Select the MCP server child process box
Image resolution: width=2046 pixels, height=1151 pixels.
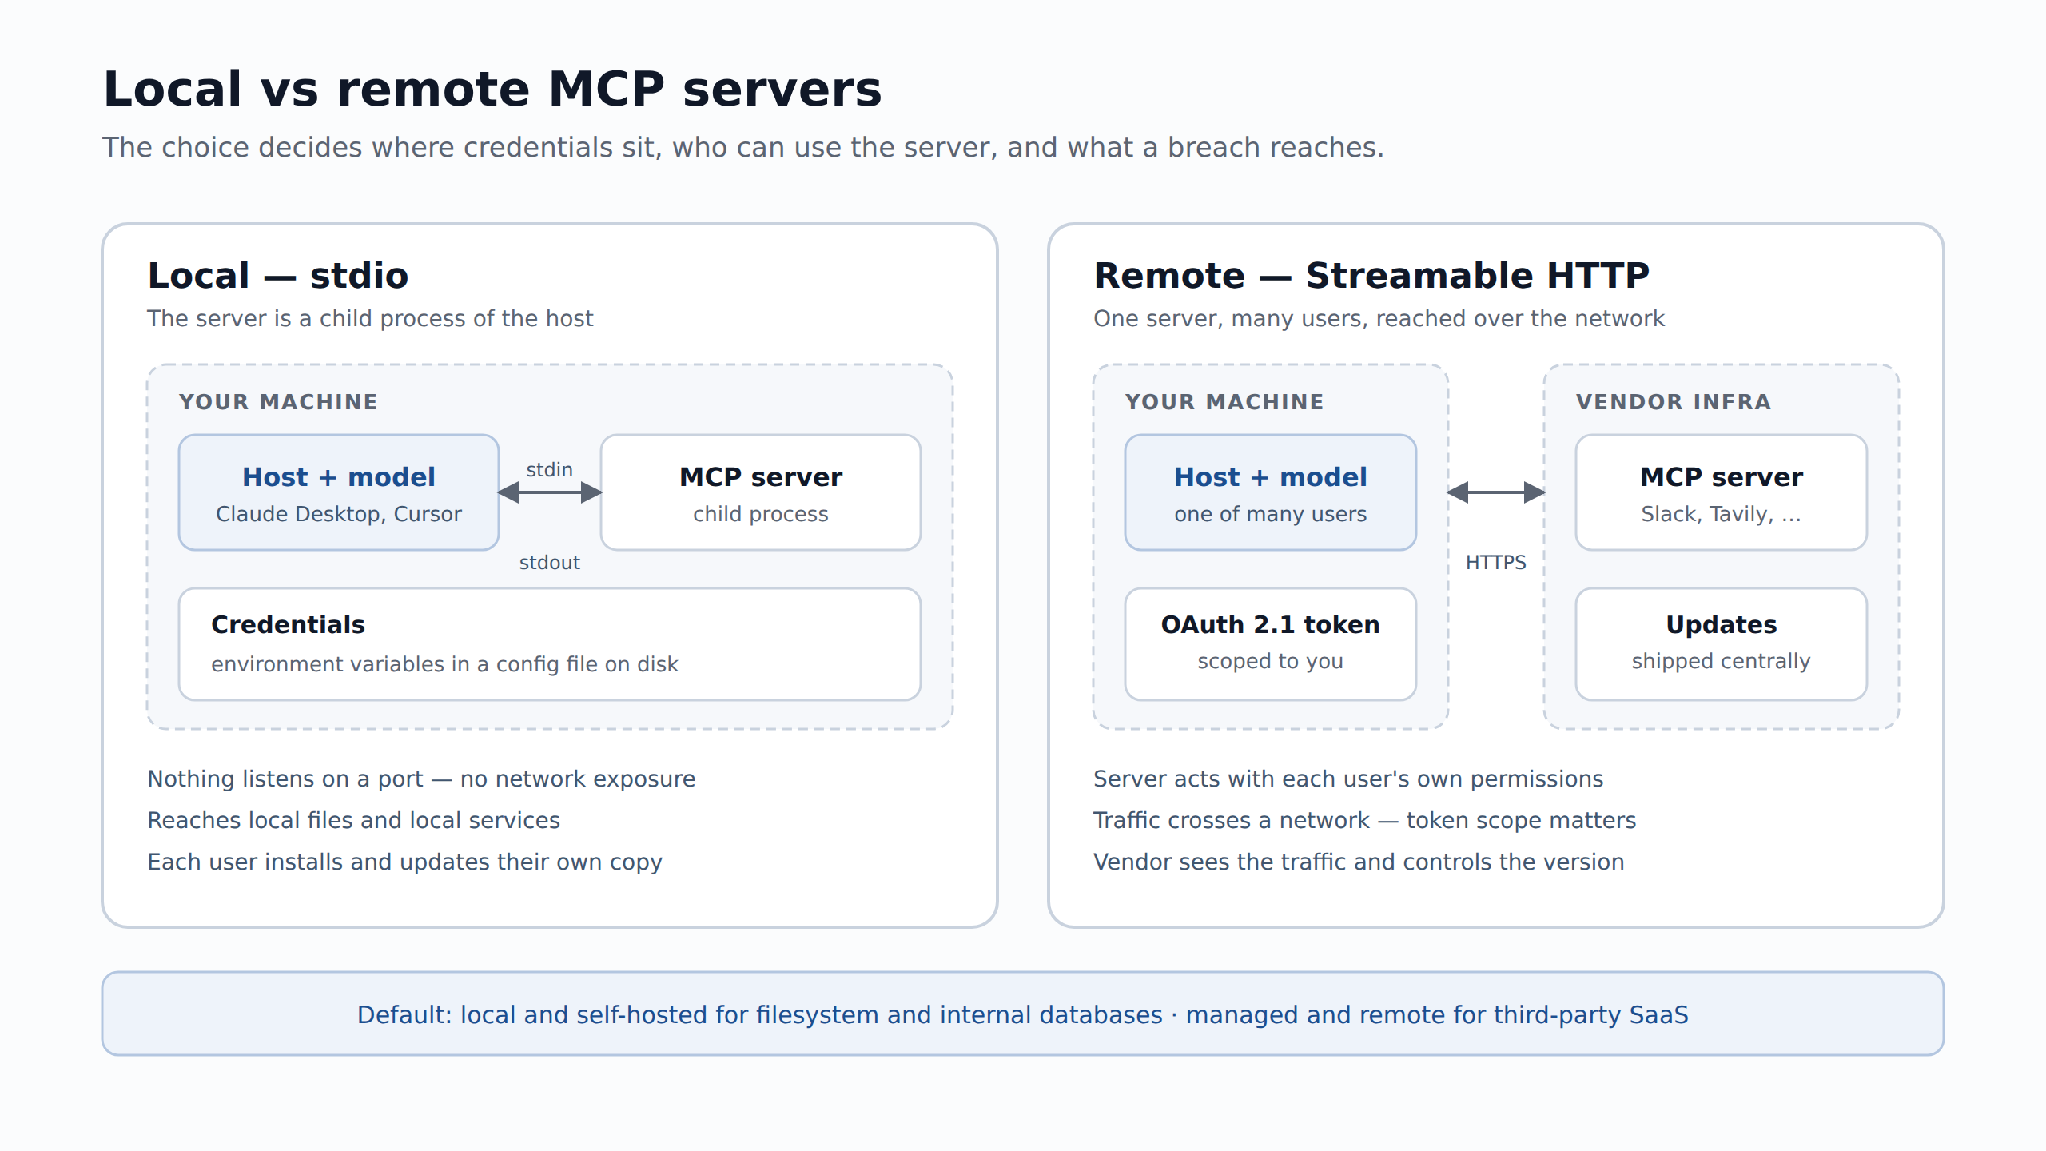pyautogui.click(x=761, y=492)
